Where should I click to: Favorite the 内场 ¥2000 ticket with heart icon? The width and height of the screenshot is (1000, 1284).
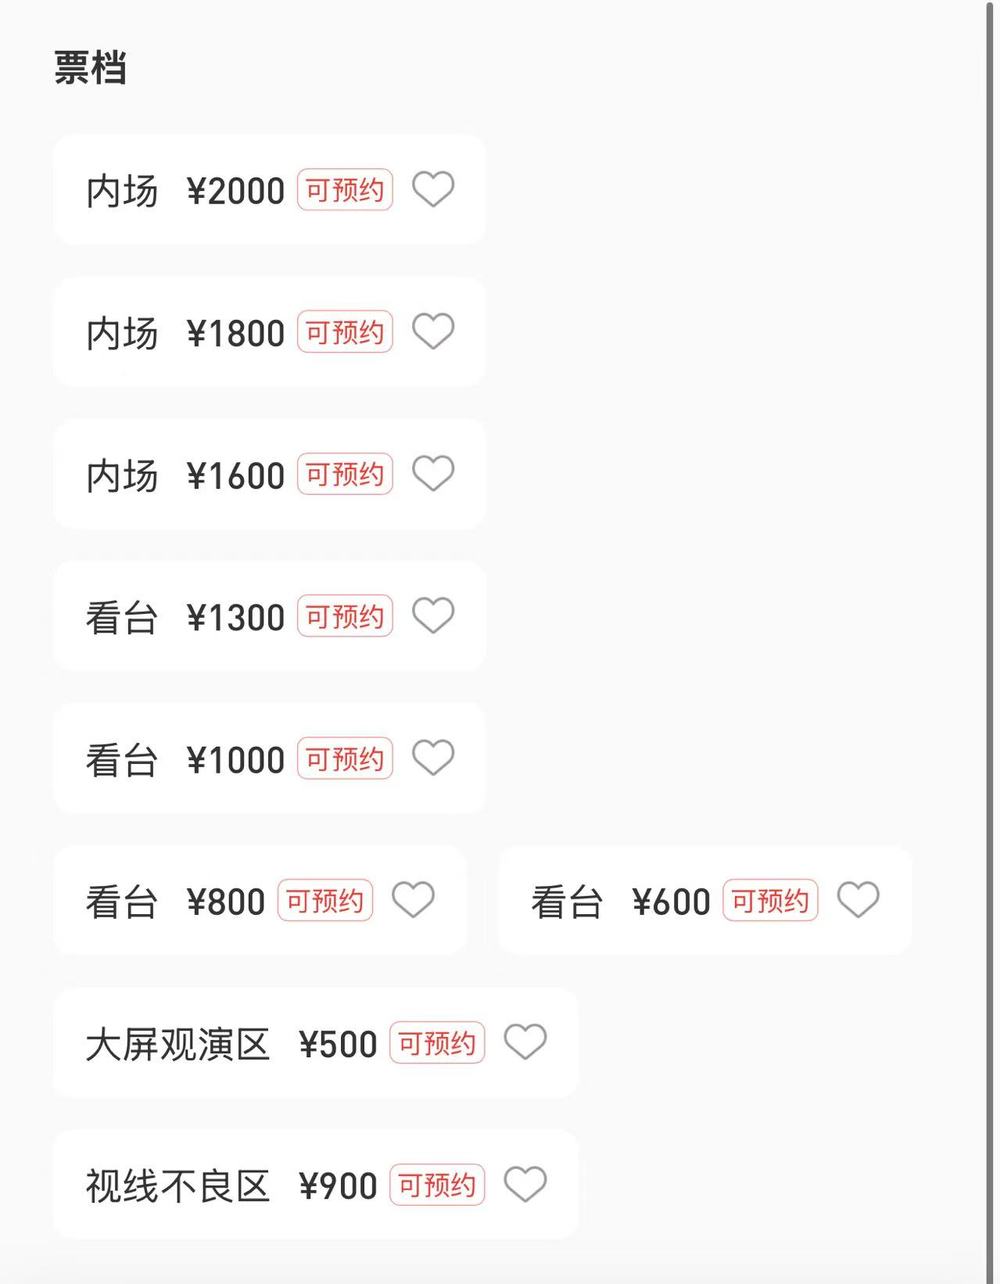point(433,189)
